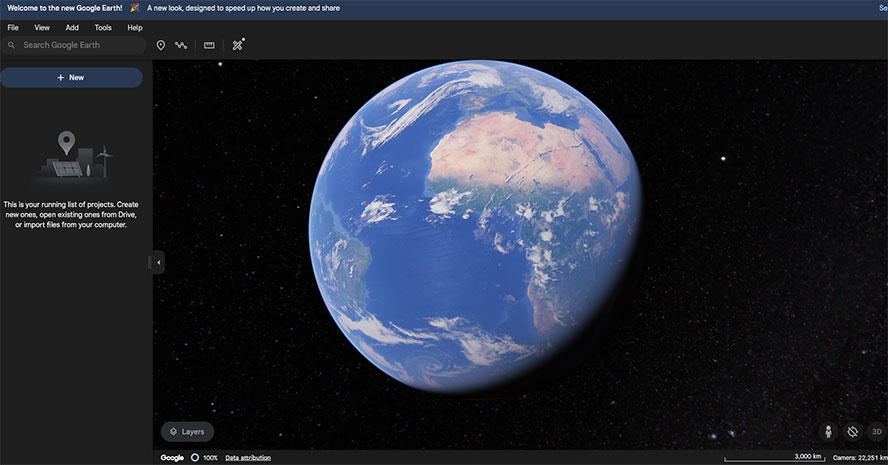
Task: Click the Google logo in status bar
Action: (x=172, y=458)
